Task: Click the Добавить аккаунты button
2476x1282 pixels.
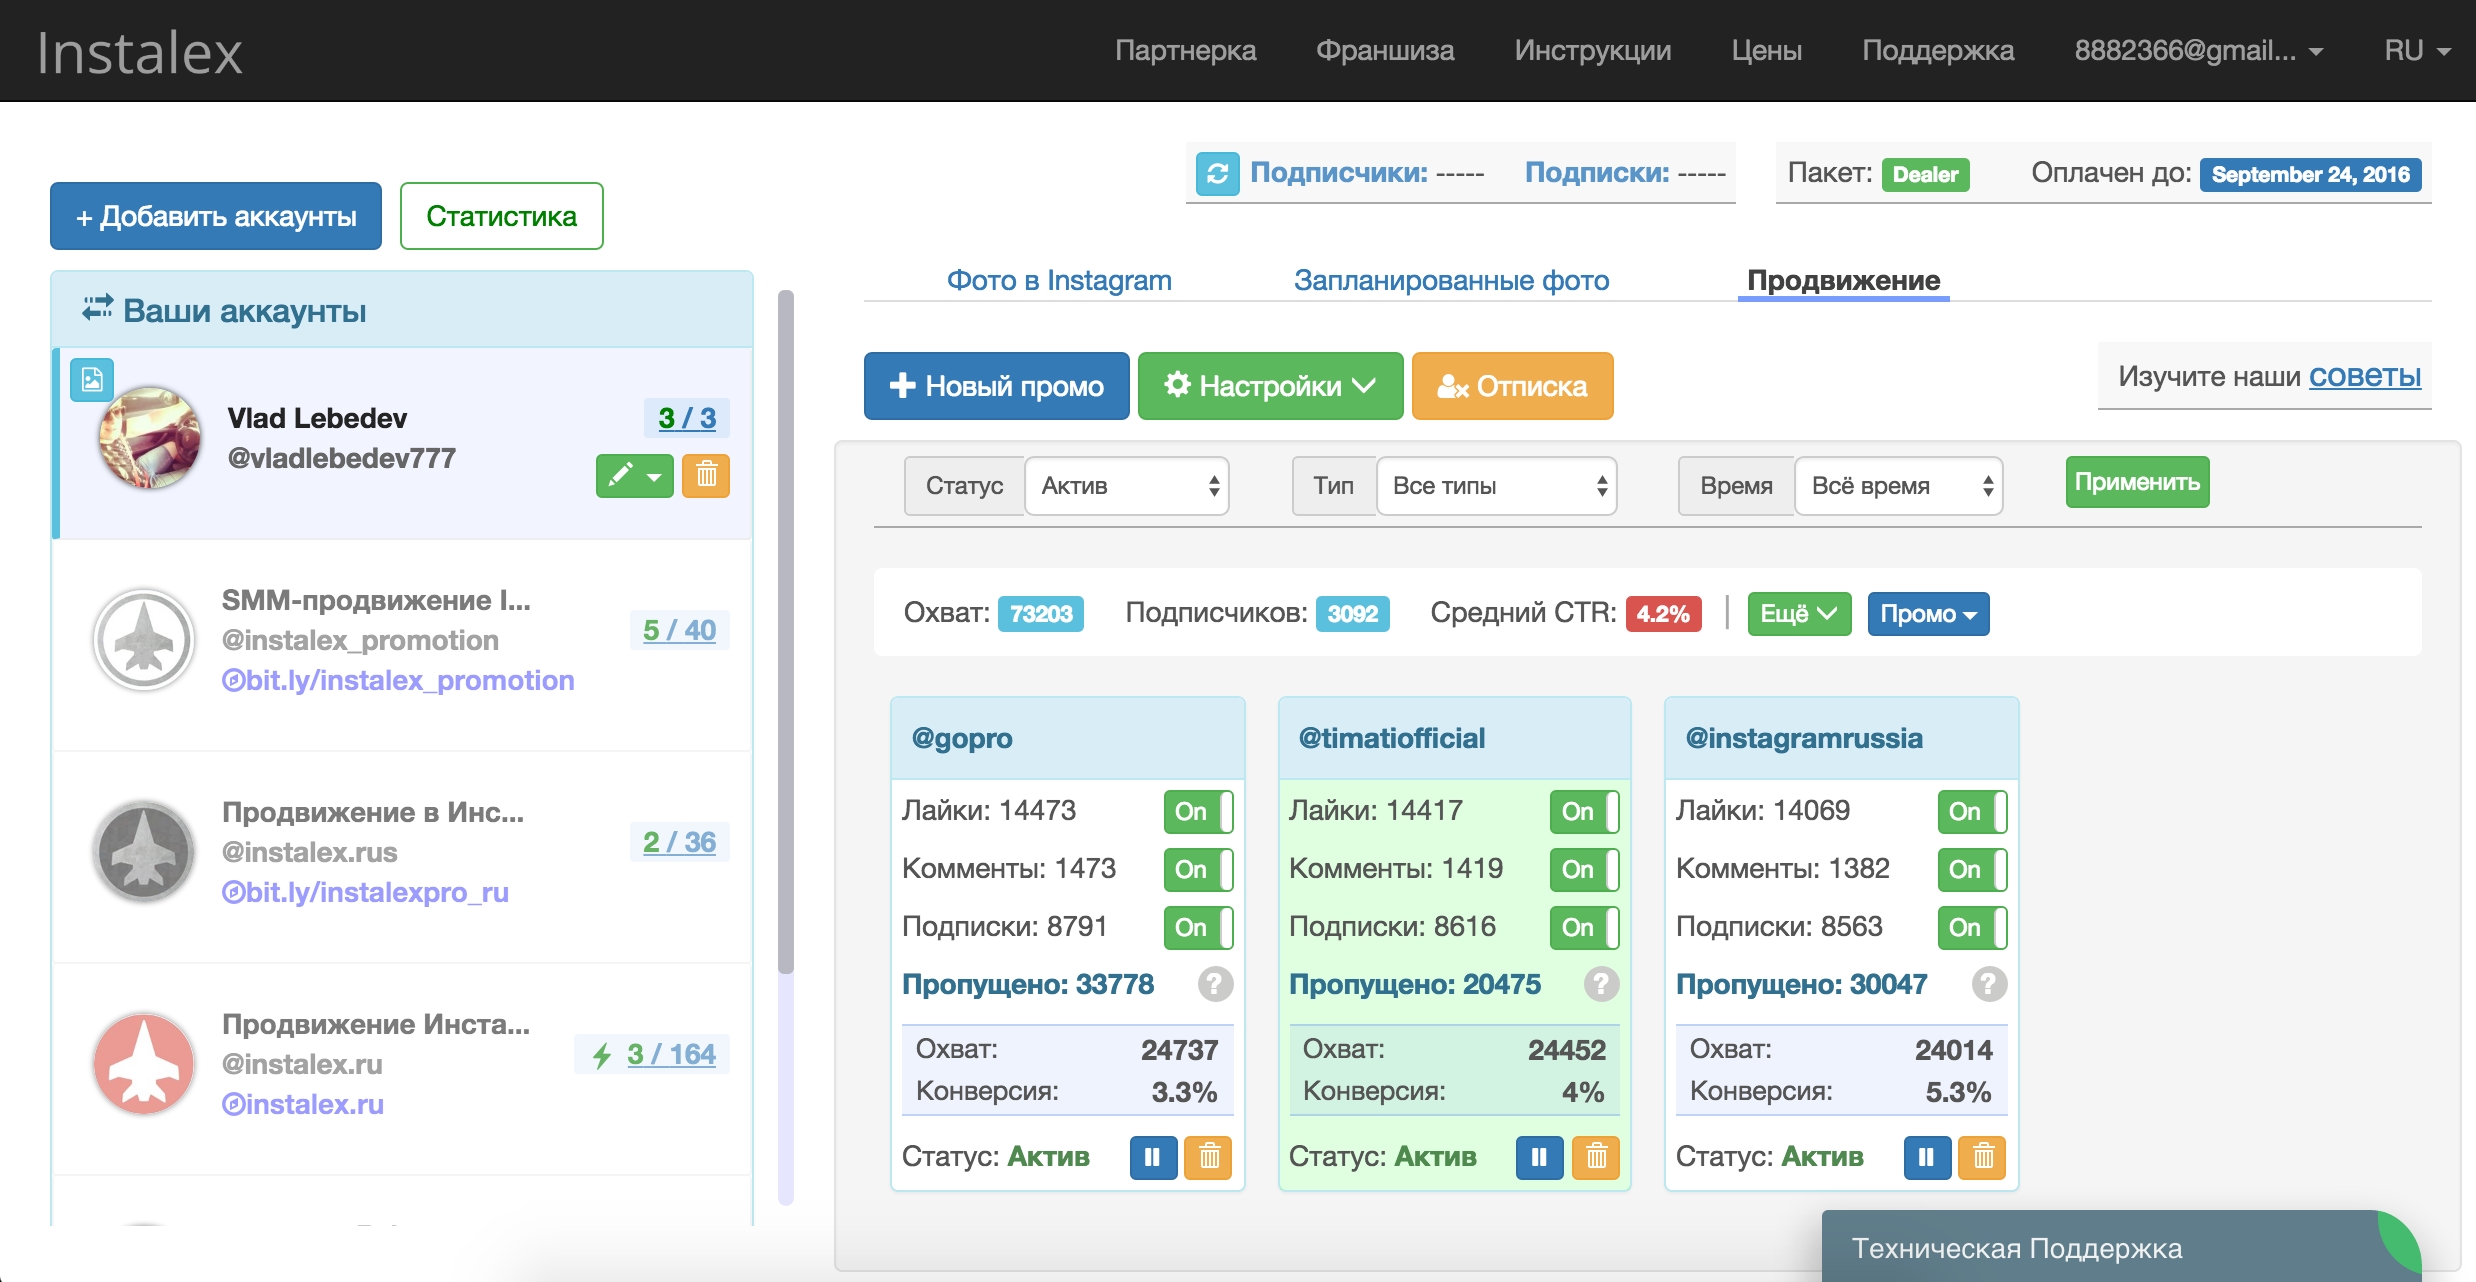Action: coord(216,216)
